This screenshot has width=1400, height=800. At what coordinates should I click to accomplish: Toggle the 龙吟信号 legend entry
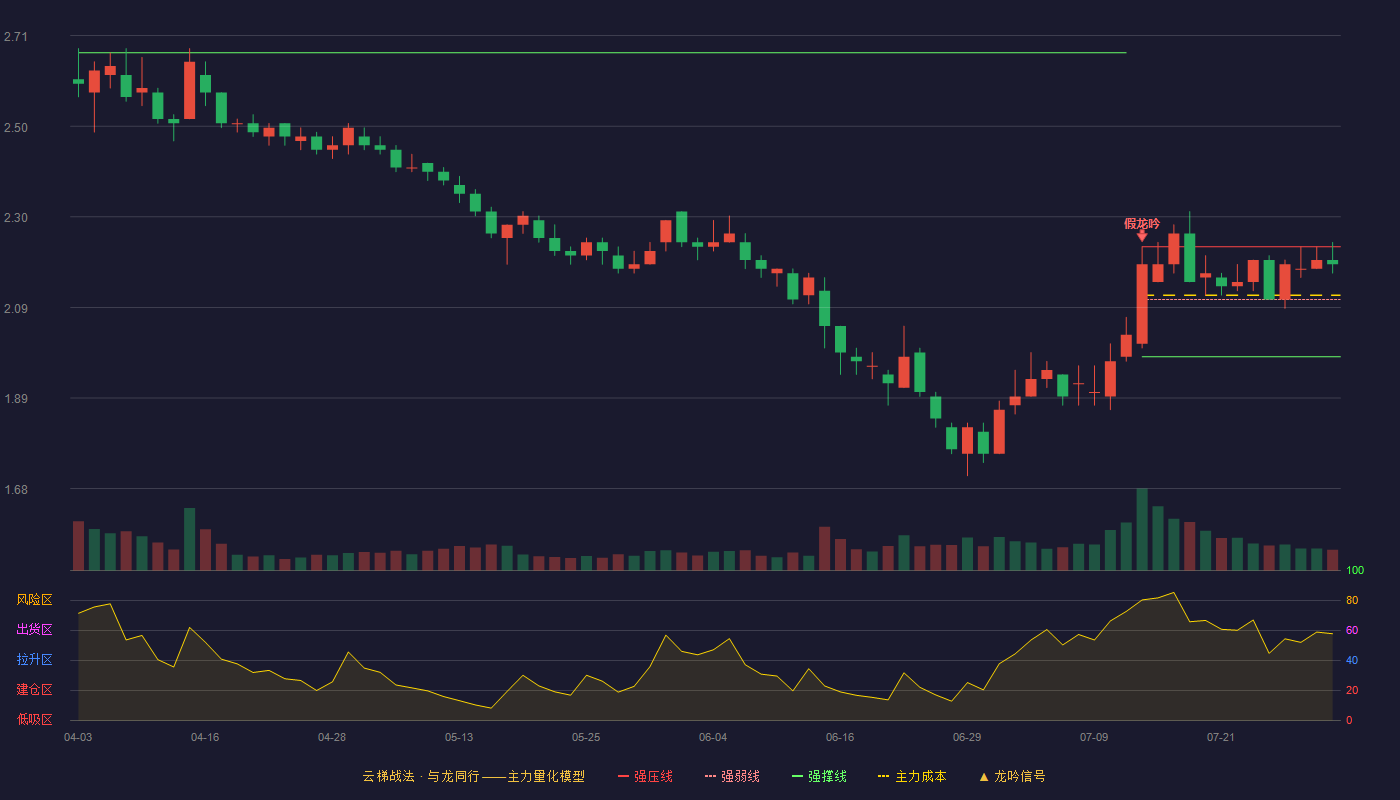[1011, 776]
